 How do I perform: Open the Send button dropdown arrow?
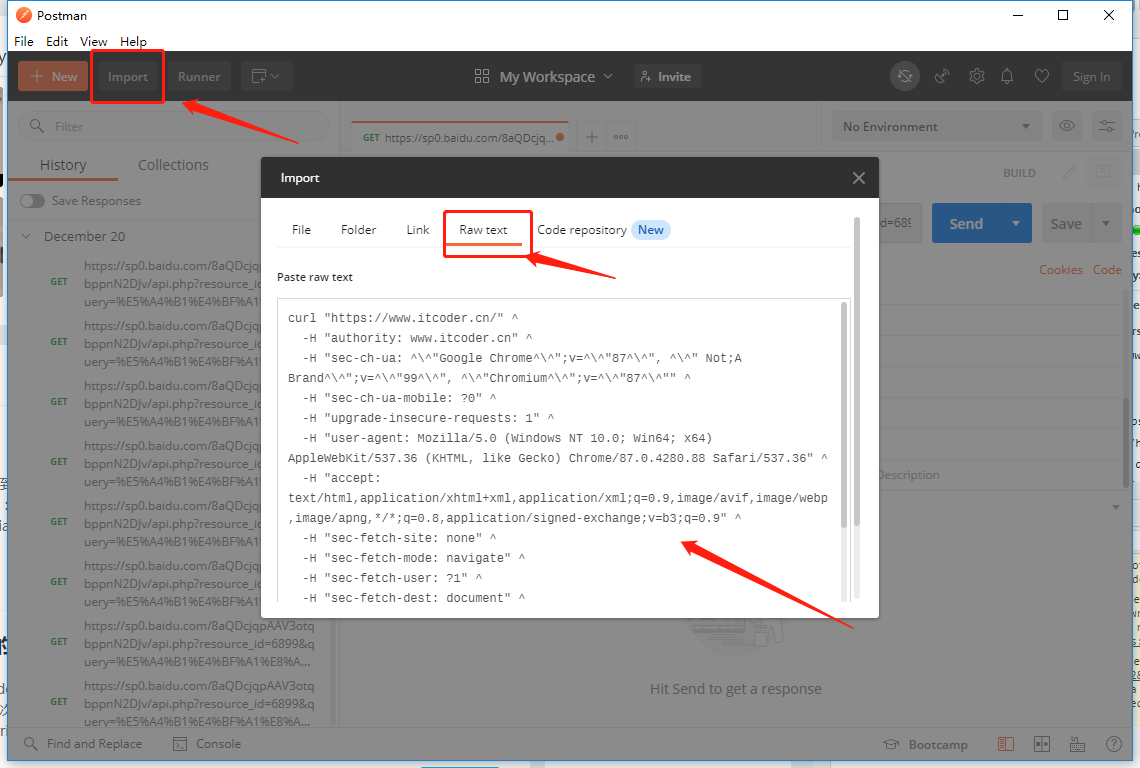1016,224
